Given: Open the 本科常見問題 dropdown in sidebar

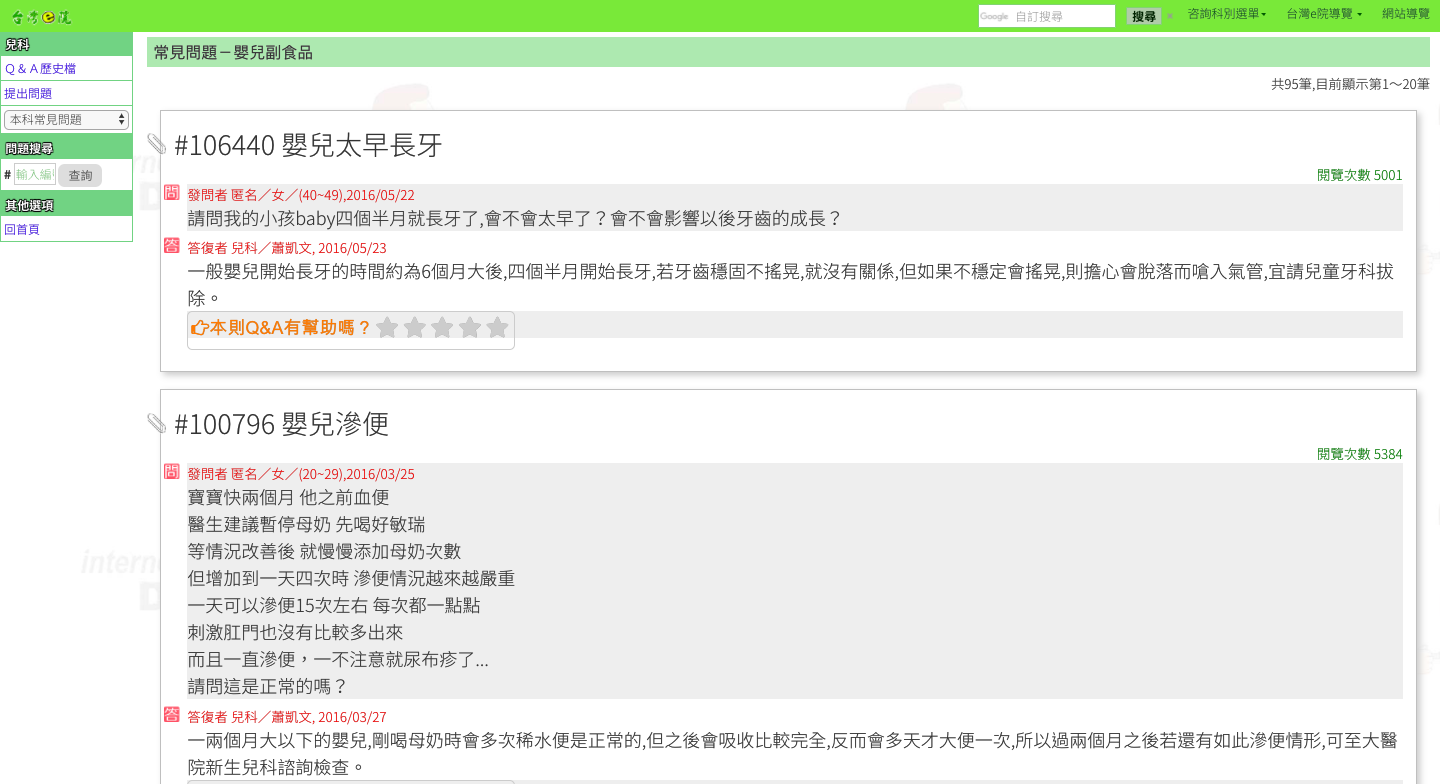Looking at the screenshot, I should (x=66, y=120).
